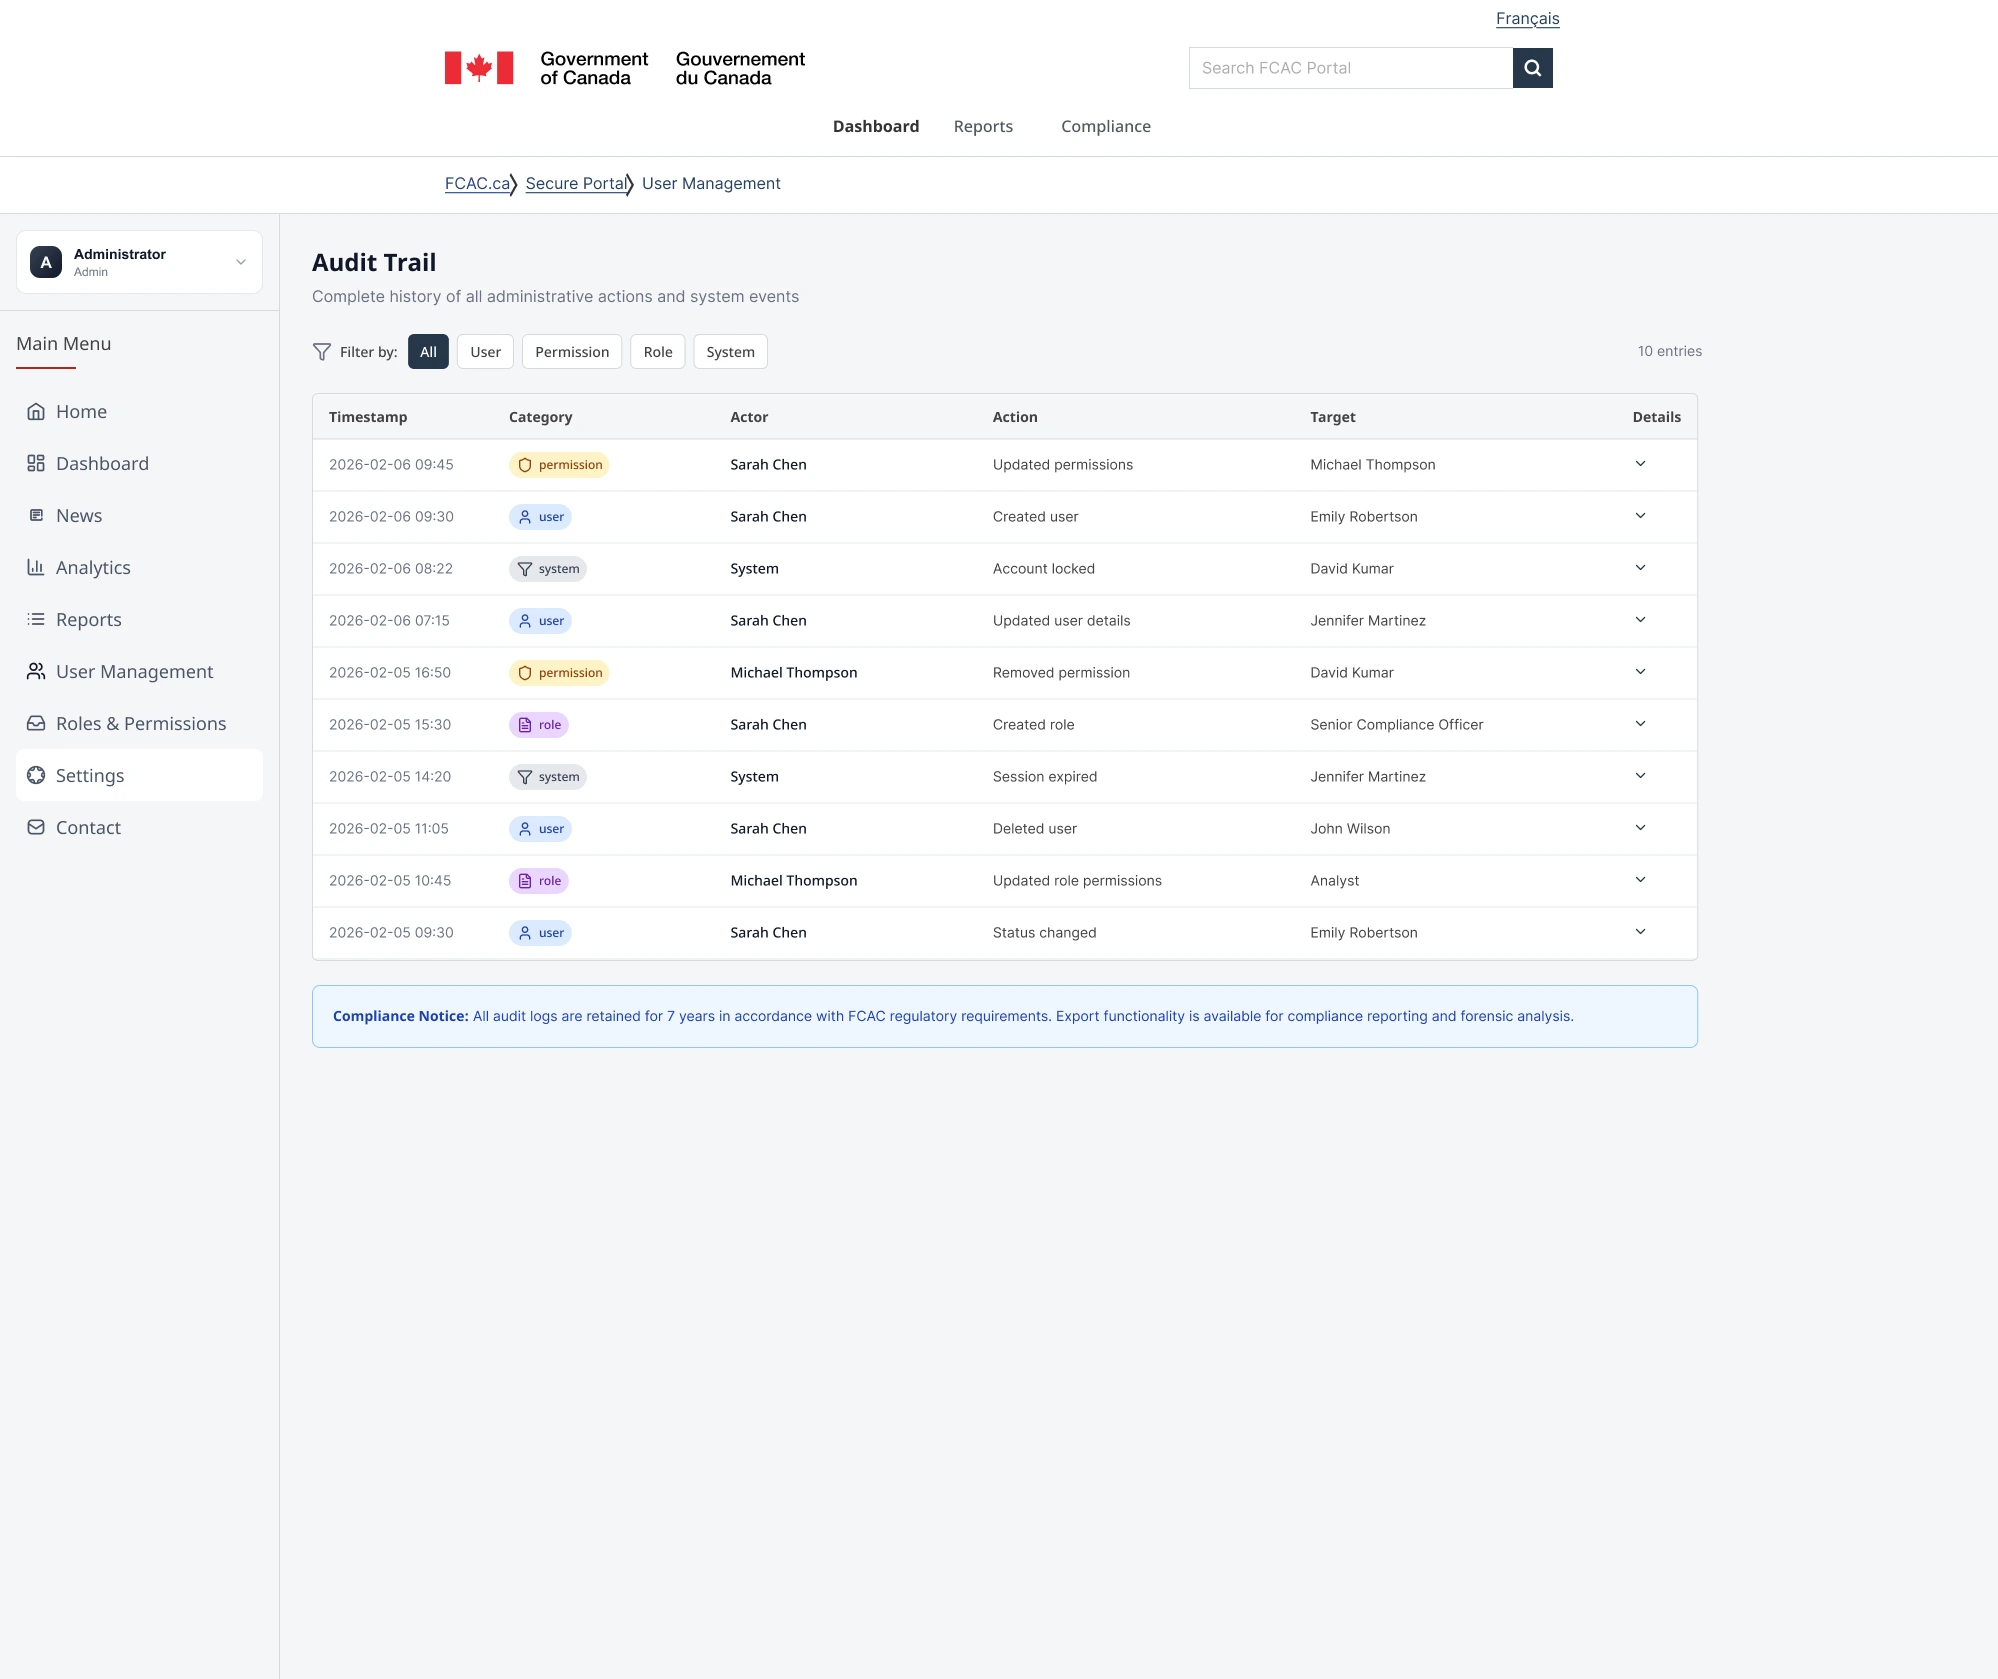Viewport: 1998px width, 1679px height.
Task: Select Settings in the Main Menu
Action: 139,775
